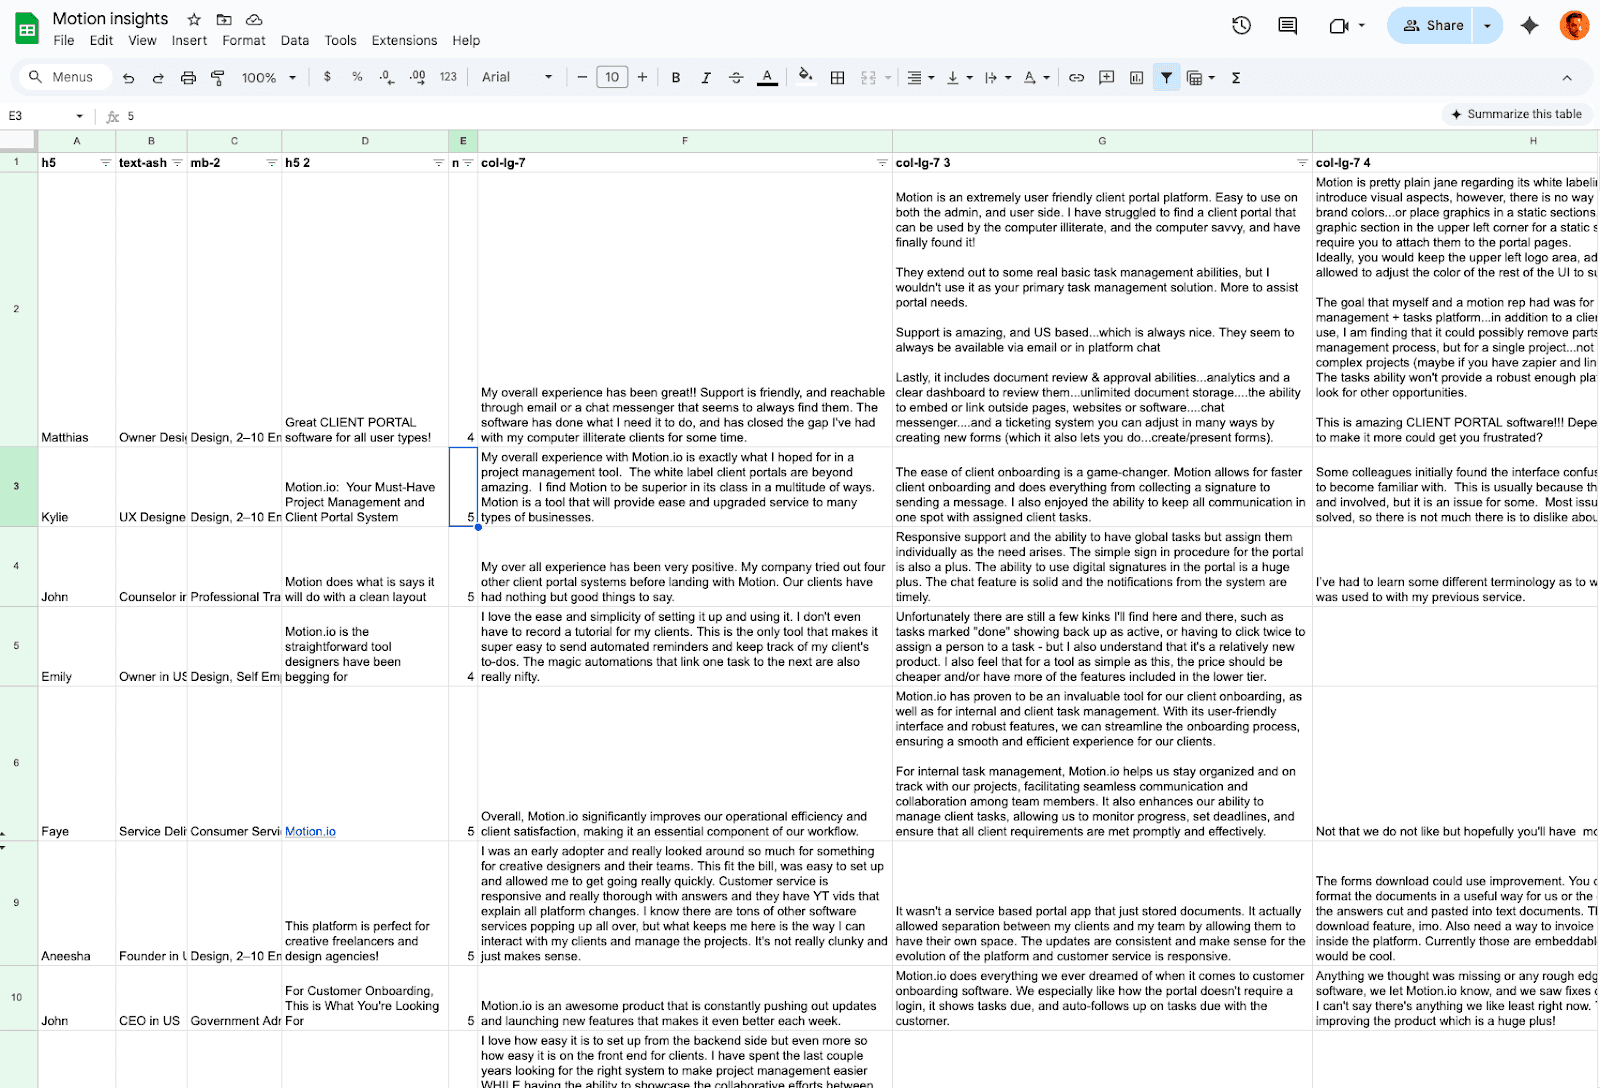Viewport: 1600px width, 1088px height.
Task: Choose text color with underlined A
Action: click(767, 78)
